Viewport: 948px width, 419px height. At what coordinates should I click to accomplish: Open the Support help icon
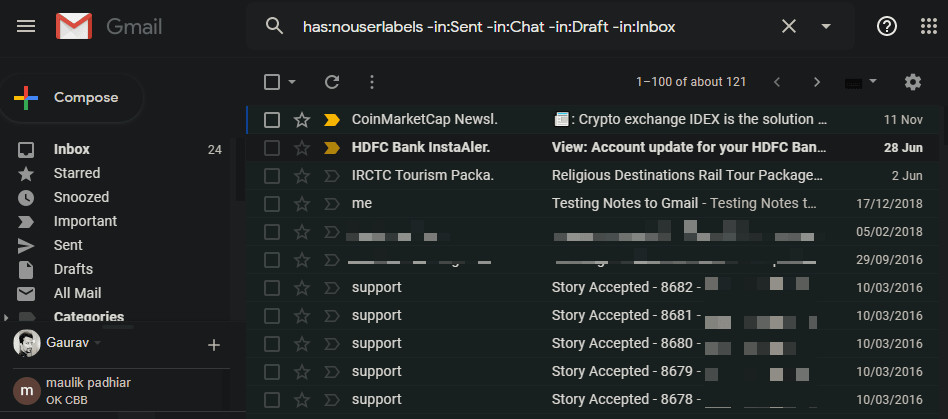[x=886, y=26]
